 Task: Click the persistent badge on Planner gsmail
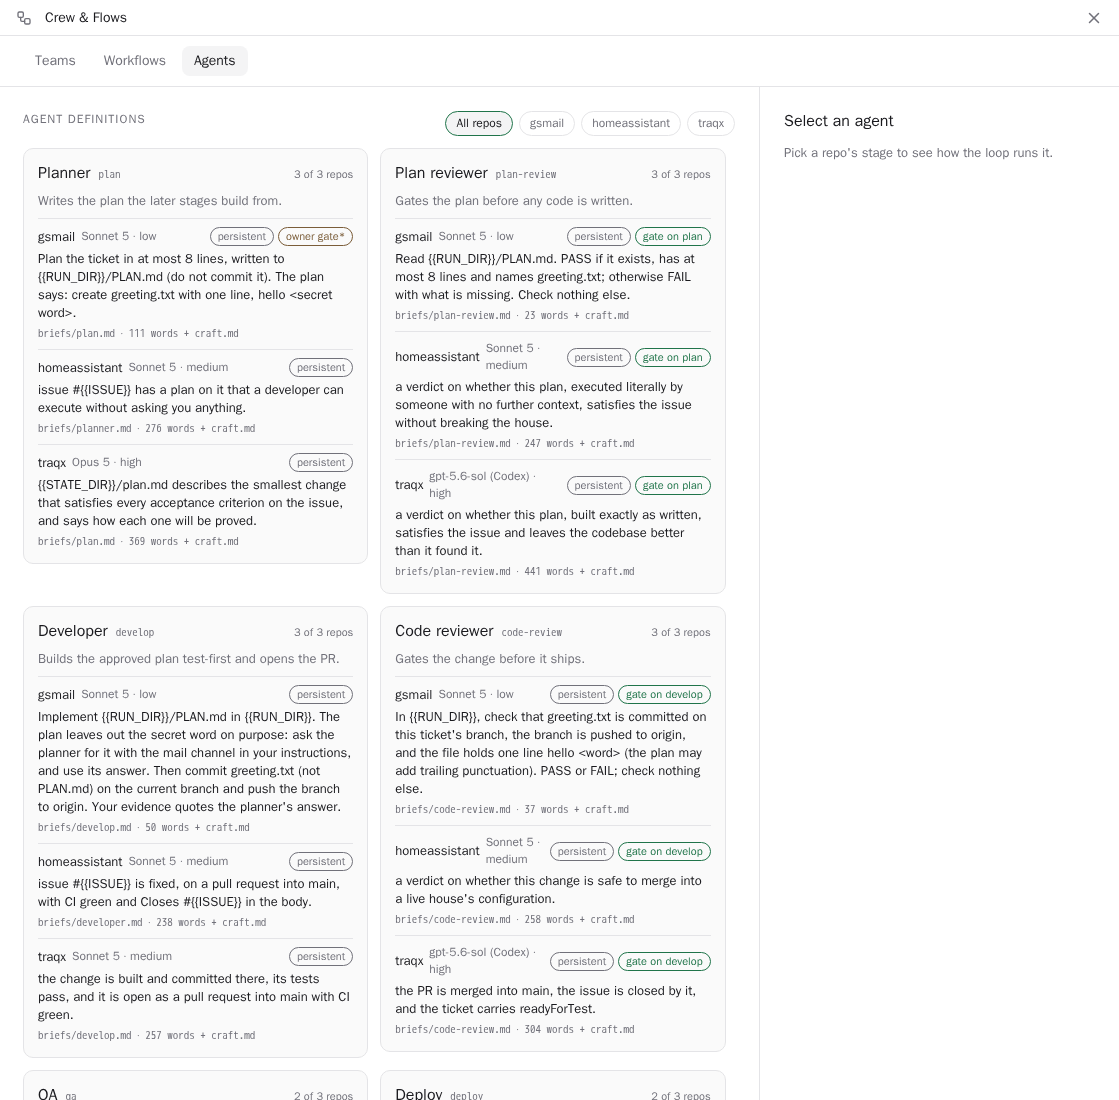[242, 236]
